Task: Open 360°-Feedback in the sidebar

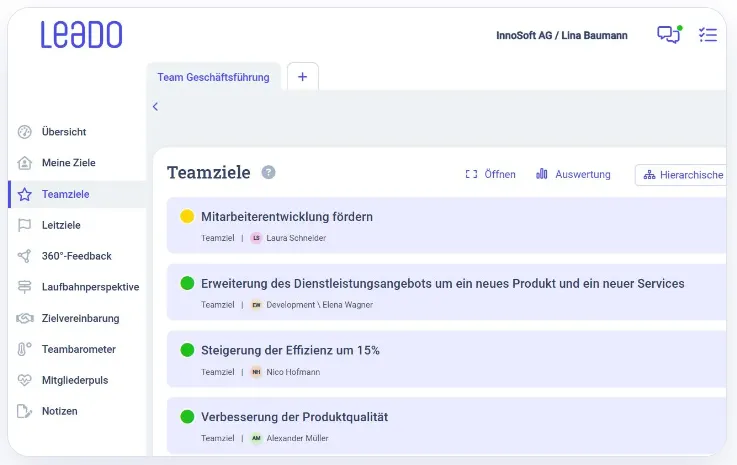Action: 77,256
